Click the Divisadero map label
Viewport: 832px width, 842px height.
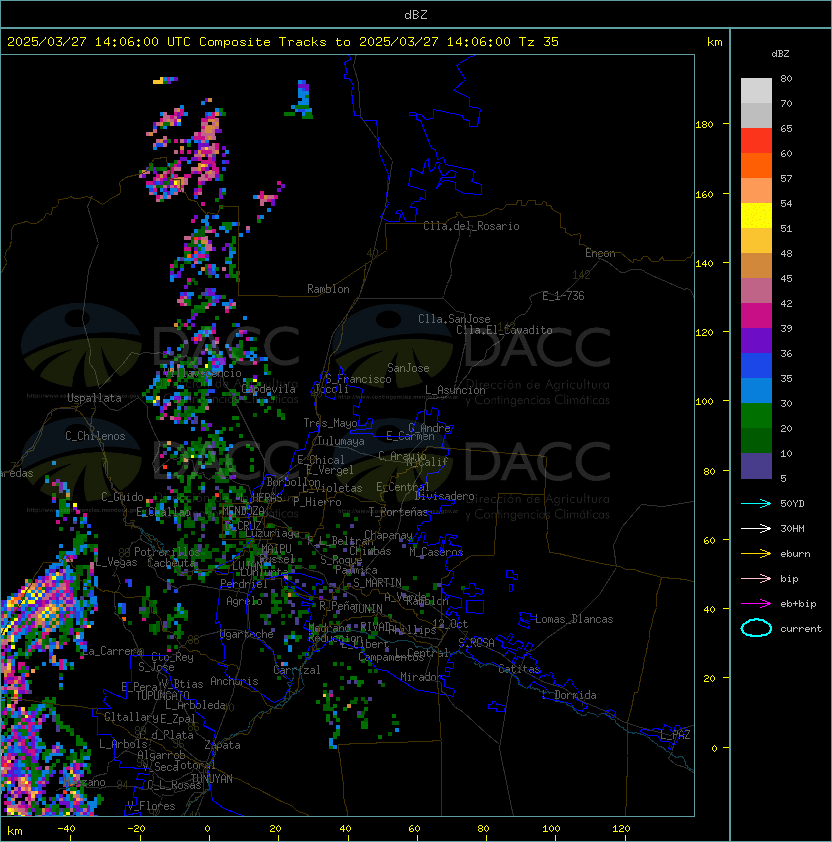(x=444, y=496)
